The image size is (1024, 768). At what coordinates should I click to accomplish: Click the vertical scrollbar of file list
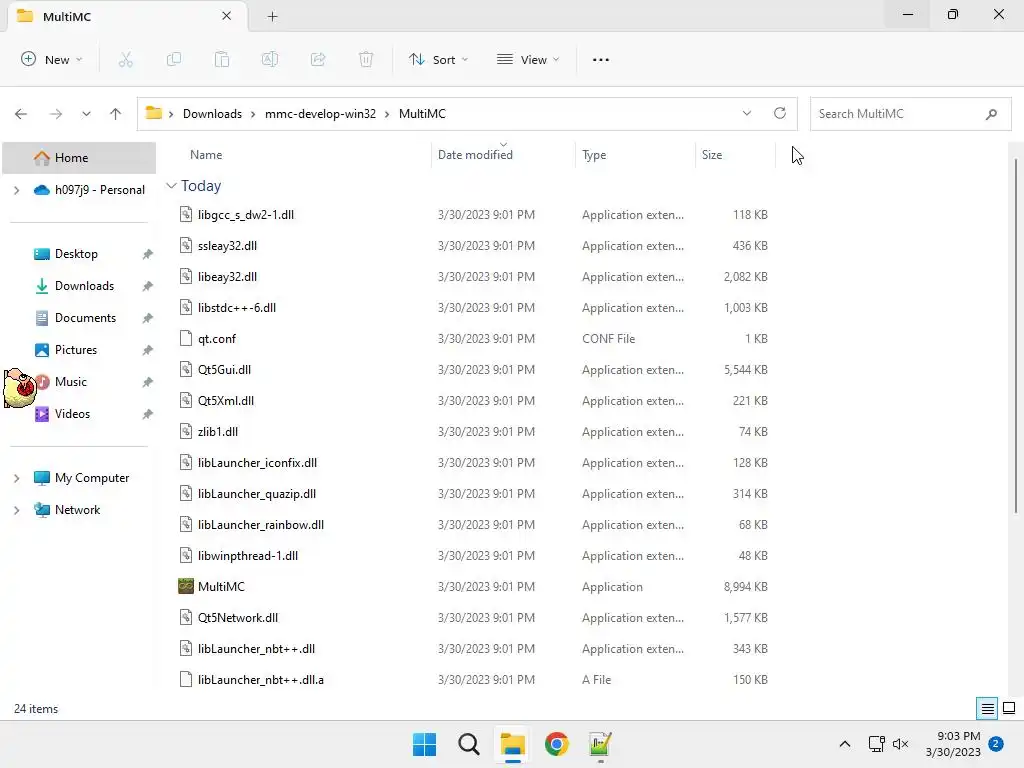pyautogui.click(x=1016, y=335)
